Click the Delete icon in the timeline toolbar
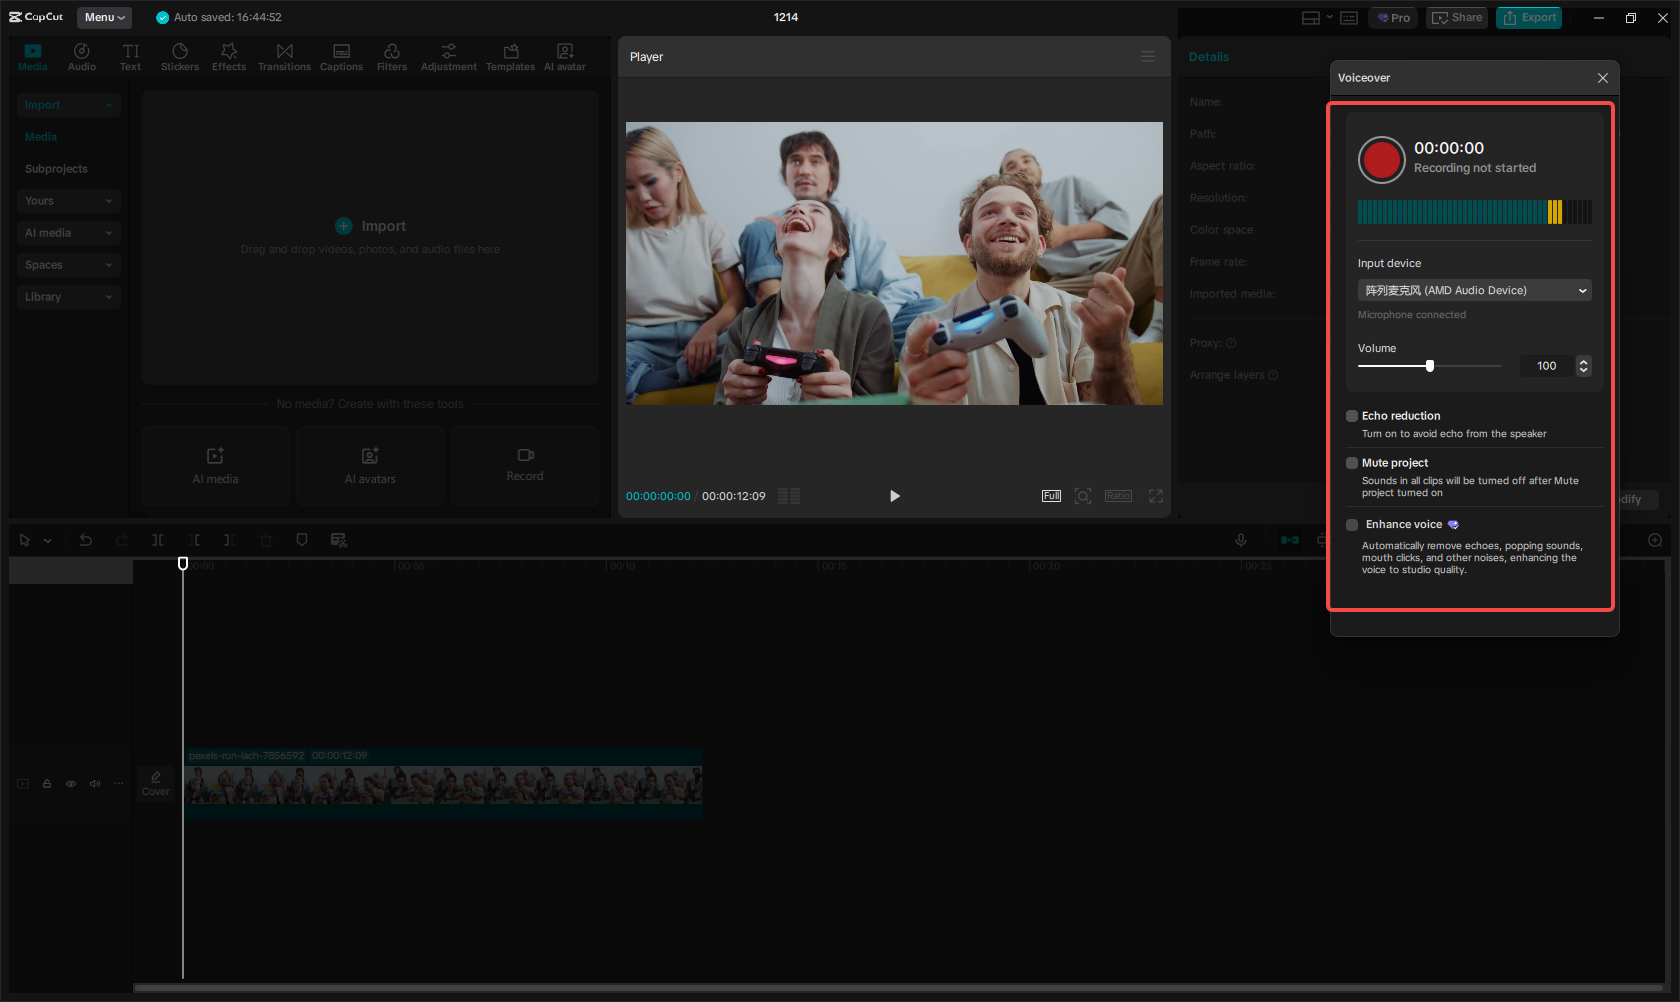This screenshot has width=1680, height=1002. pos(265,540)
